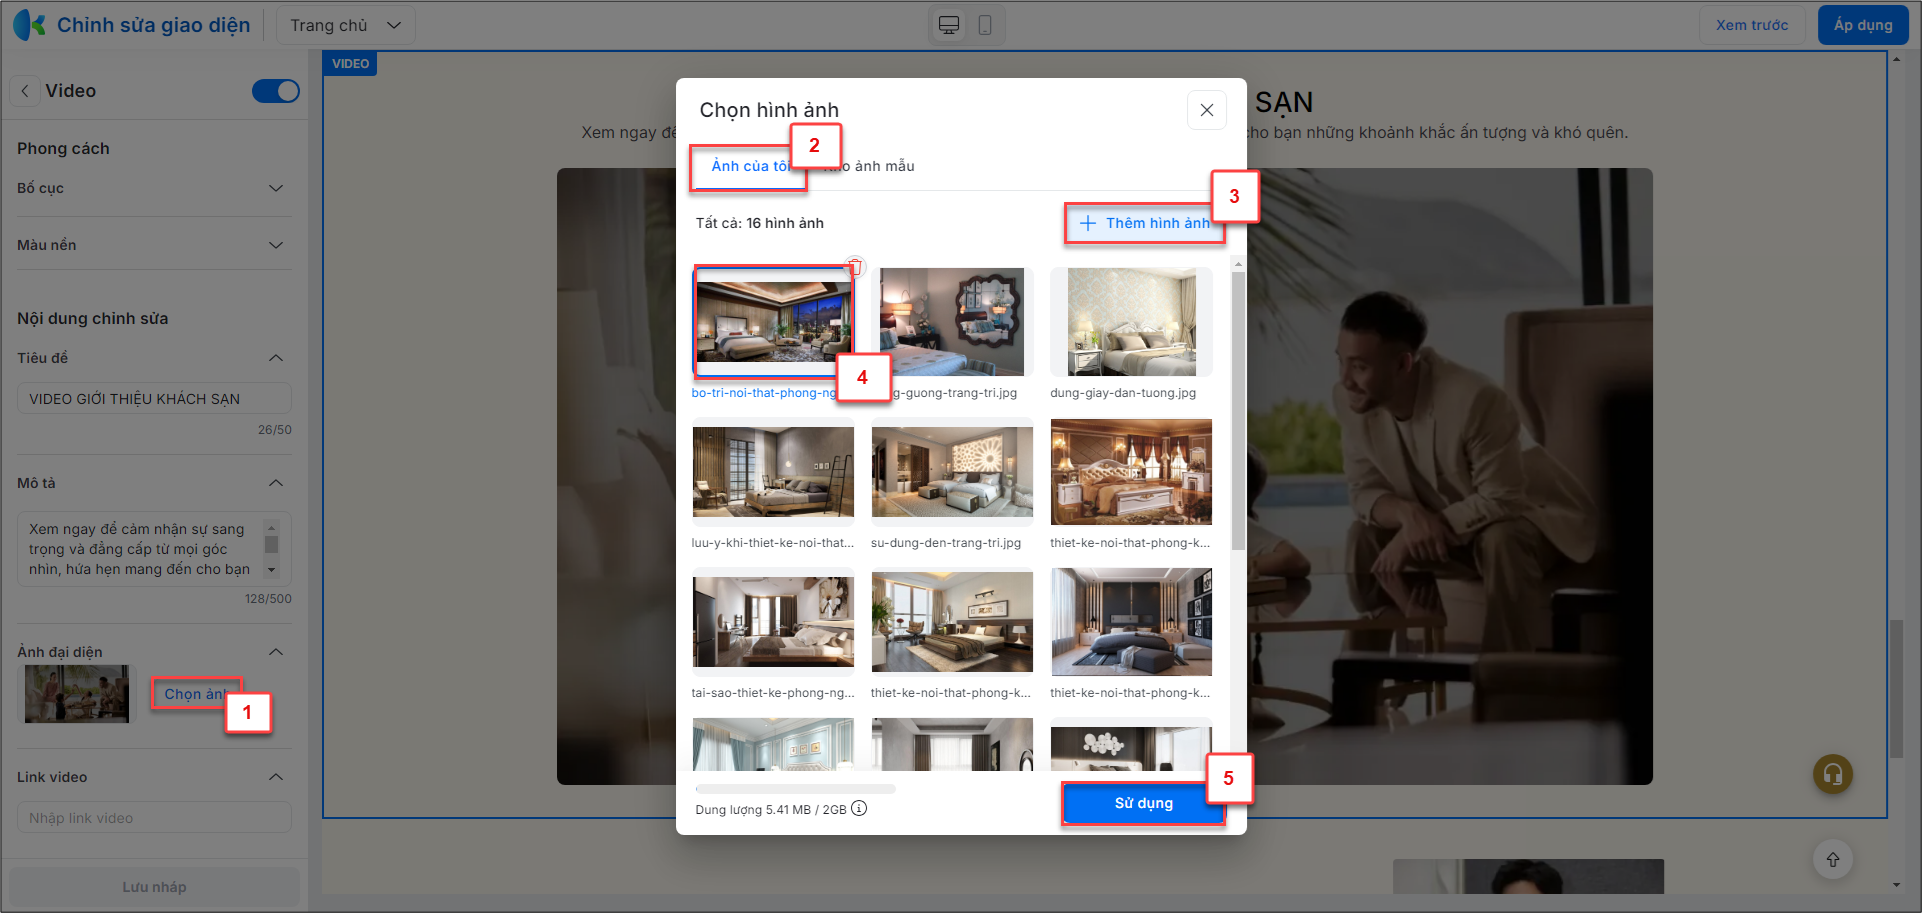Select the Kho ảnh mẫu tab
The height and width of the screenshot is (913, 1922).
(x=869, y=166)
